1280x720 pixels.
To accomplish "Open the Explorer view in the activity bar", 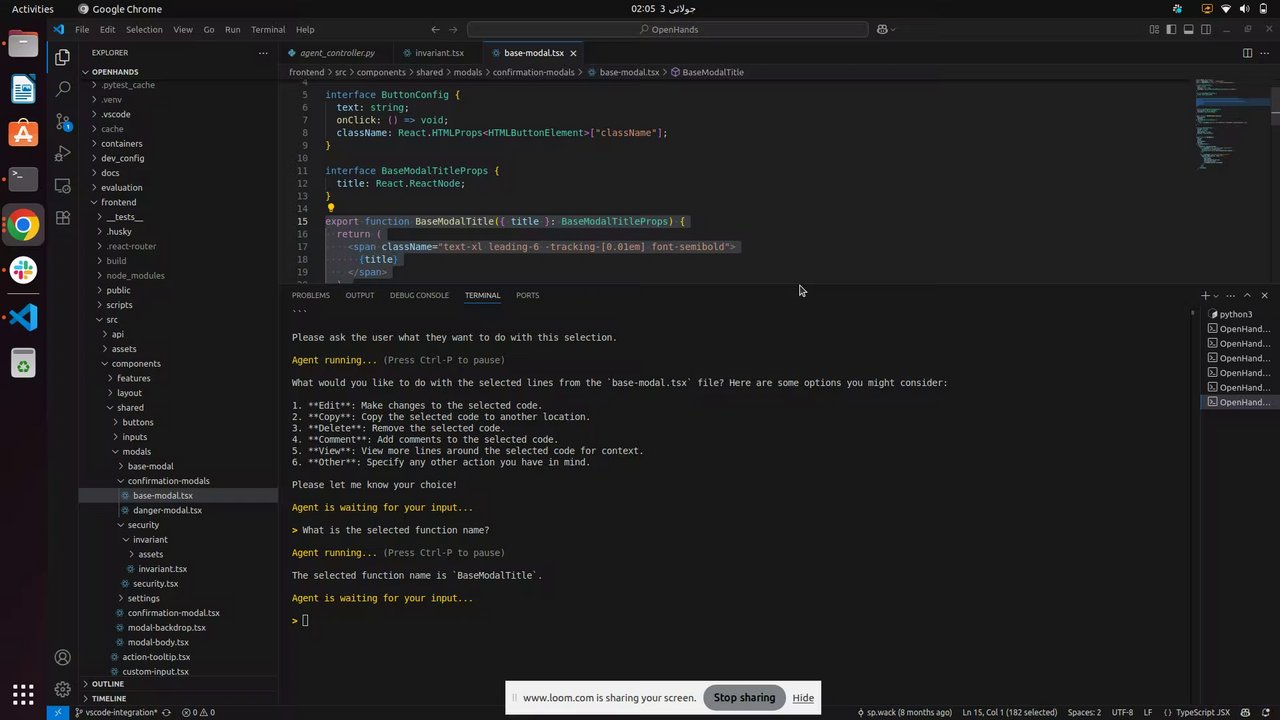I will (62, 58).
